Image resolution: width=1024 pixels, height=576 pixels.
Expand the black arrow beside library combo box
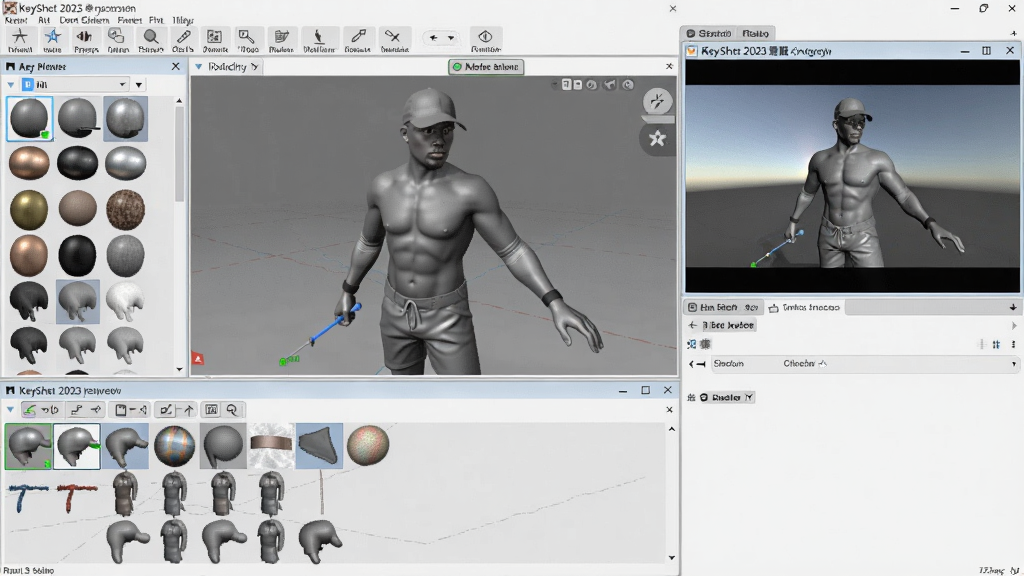click(138, 85)
